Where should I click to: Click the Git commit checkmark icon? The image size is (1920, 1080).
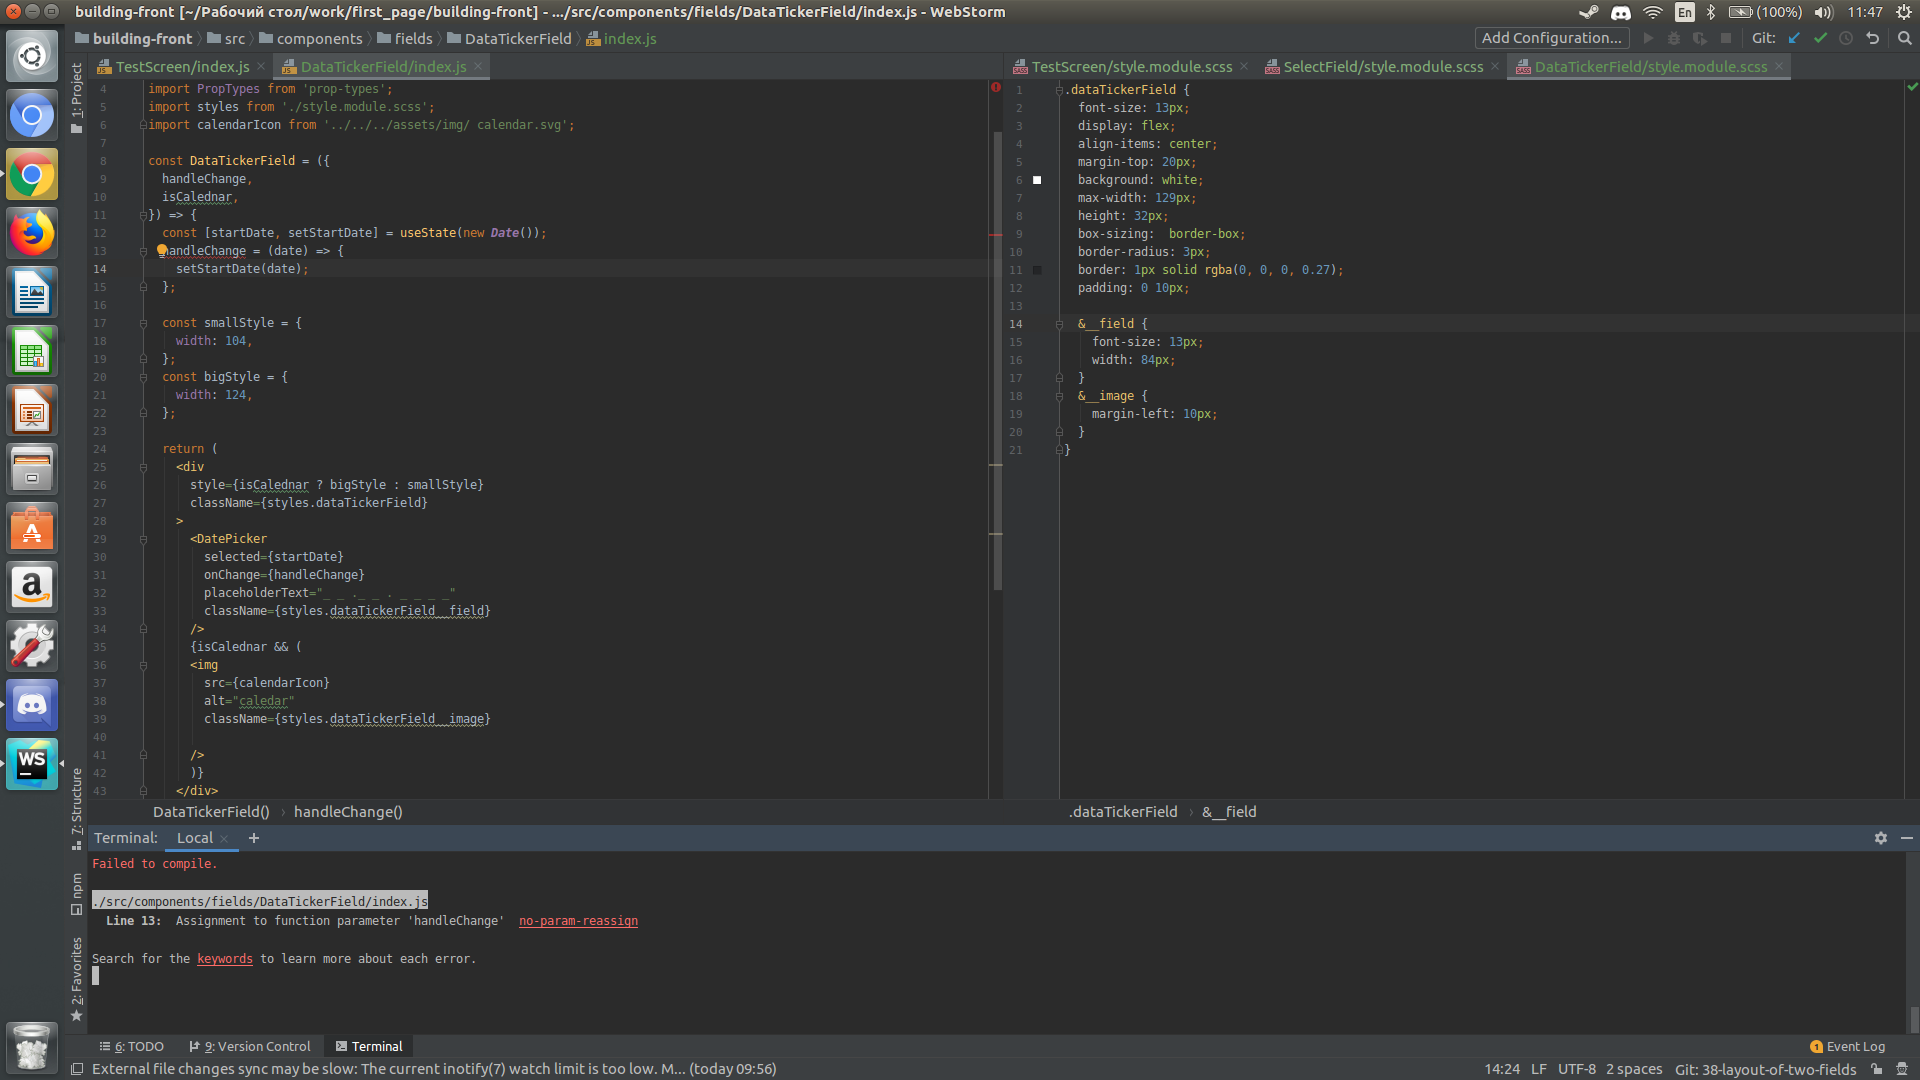tap(1820, 38)
